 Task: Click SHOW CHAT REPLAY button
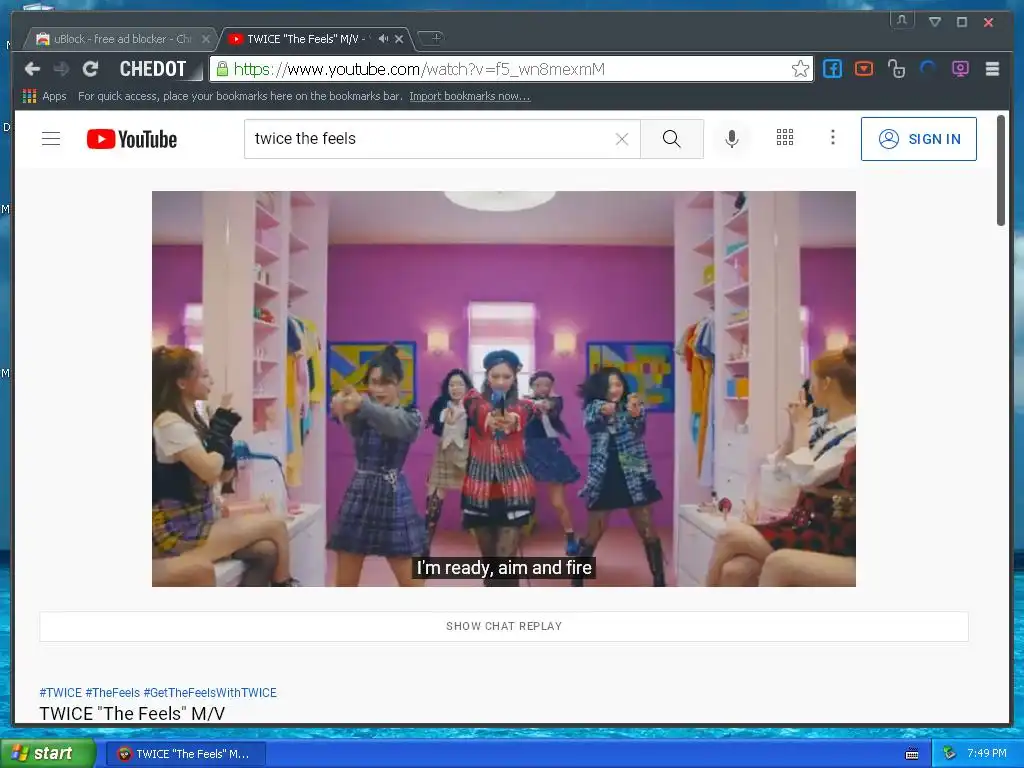coord(504,626)
